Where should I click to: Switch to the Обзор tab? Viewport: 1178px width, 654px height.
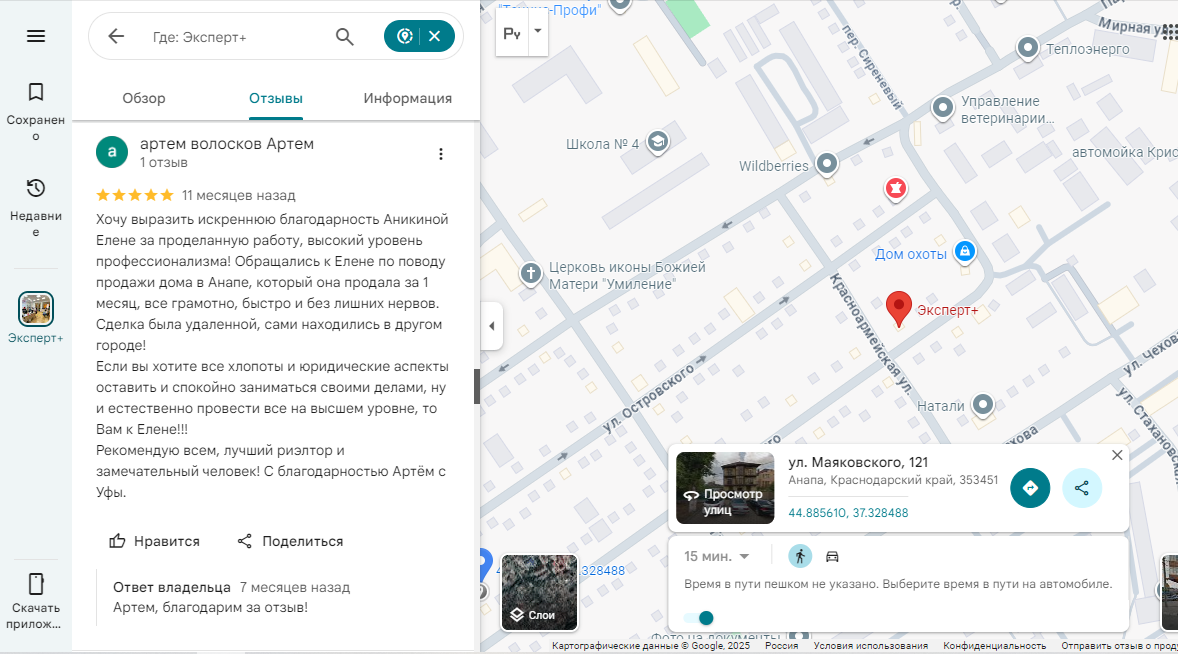point(144,98)
